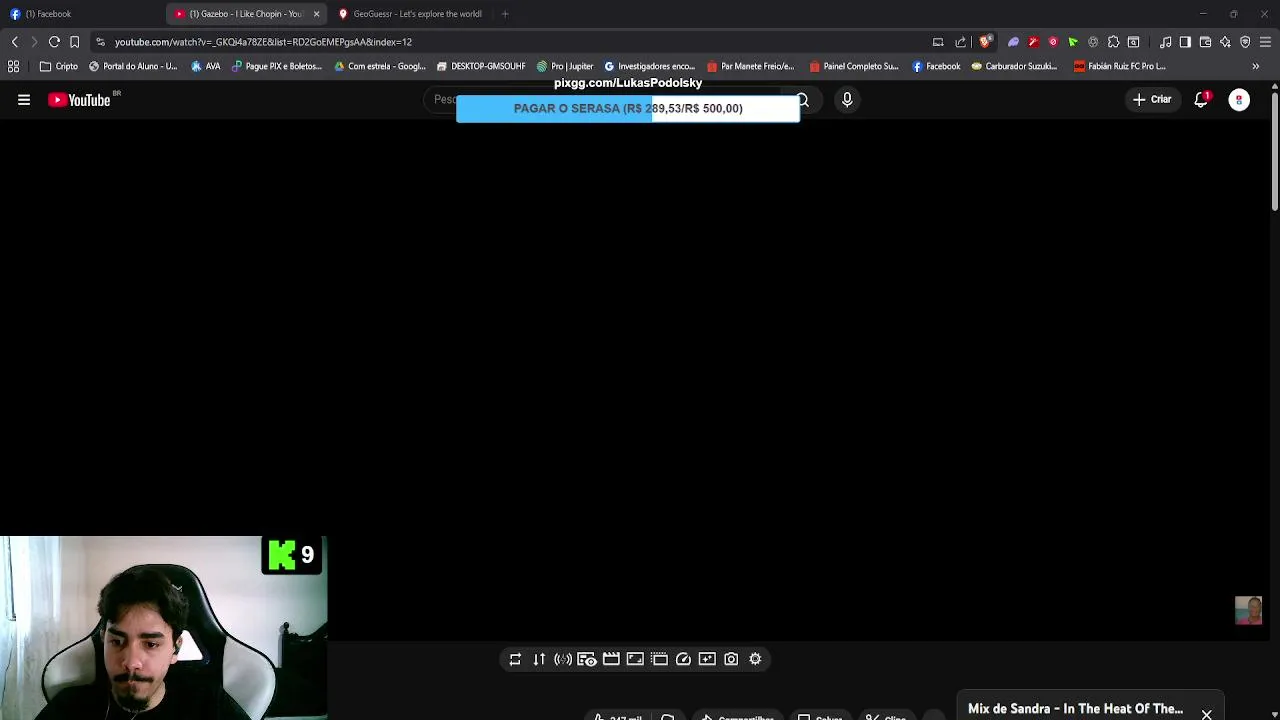Click the dashed-frame screen icon in player toolbar
Viewport: 1280px width, 720px height.
tap(659, 659)
